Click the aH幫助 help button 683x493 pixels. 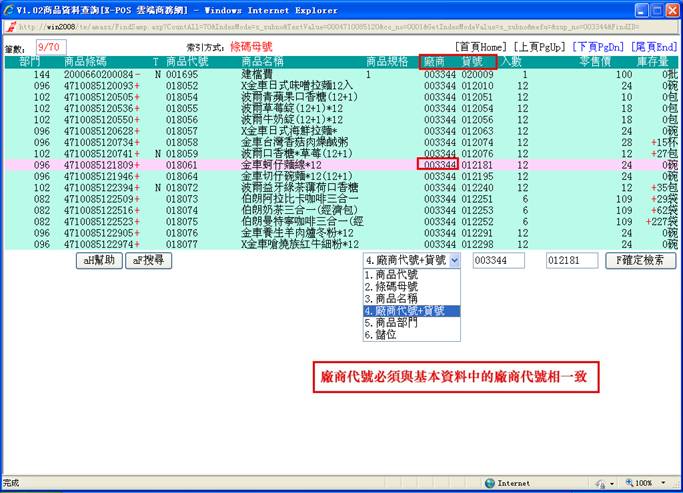(99, 260)
